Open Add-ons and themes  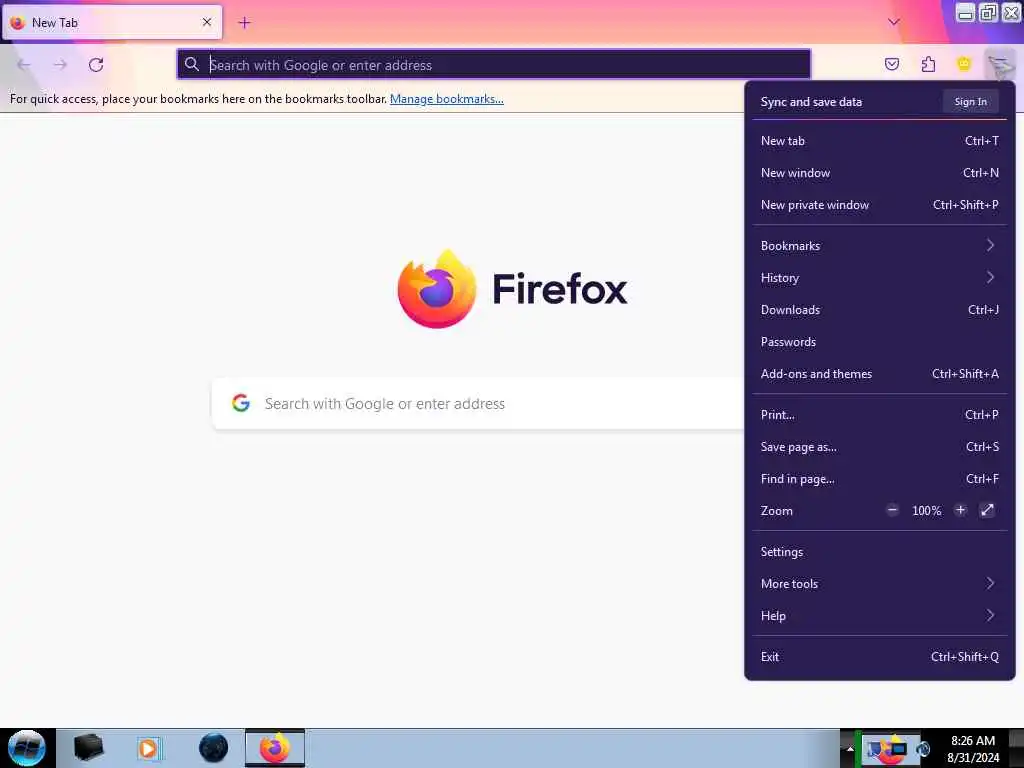pos(880,374)
